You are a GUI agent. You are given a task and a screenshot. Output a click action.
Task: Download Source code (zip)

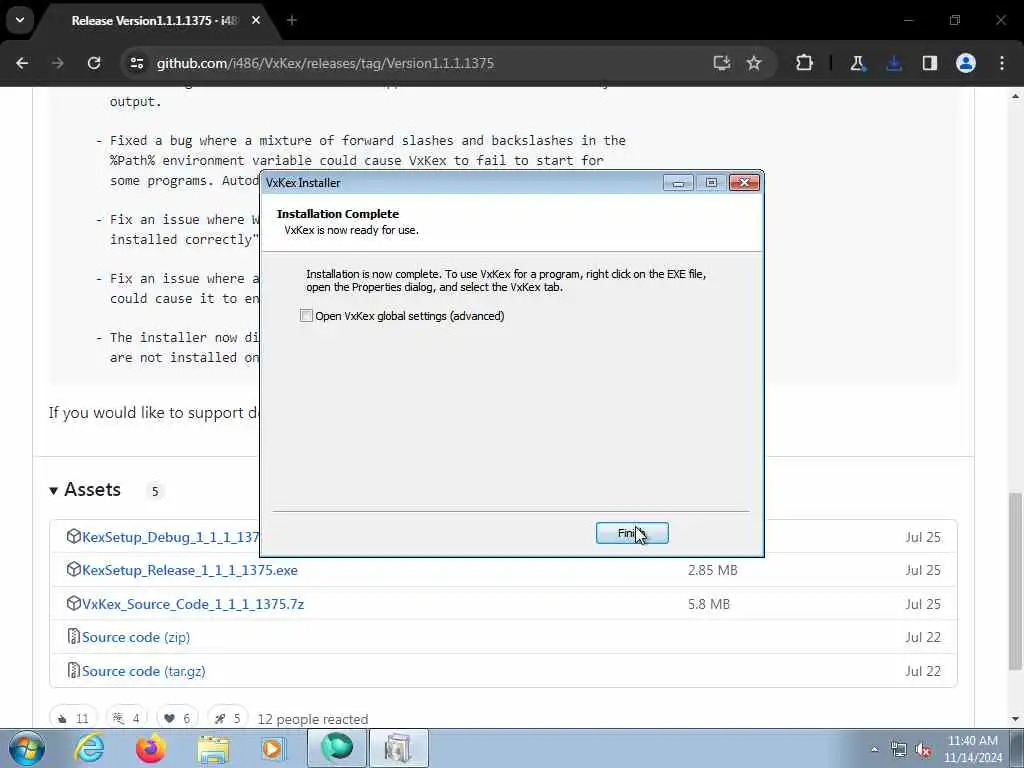(x=136, y=637)
